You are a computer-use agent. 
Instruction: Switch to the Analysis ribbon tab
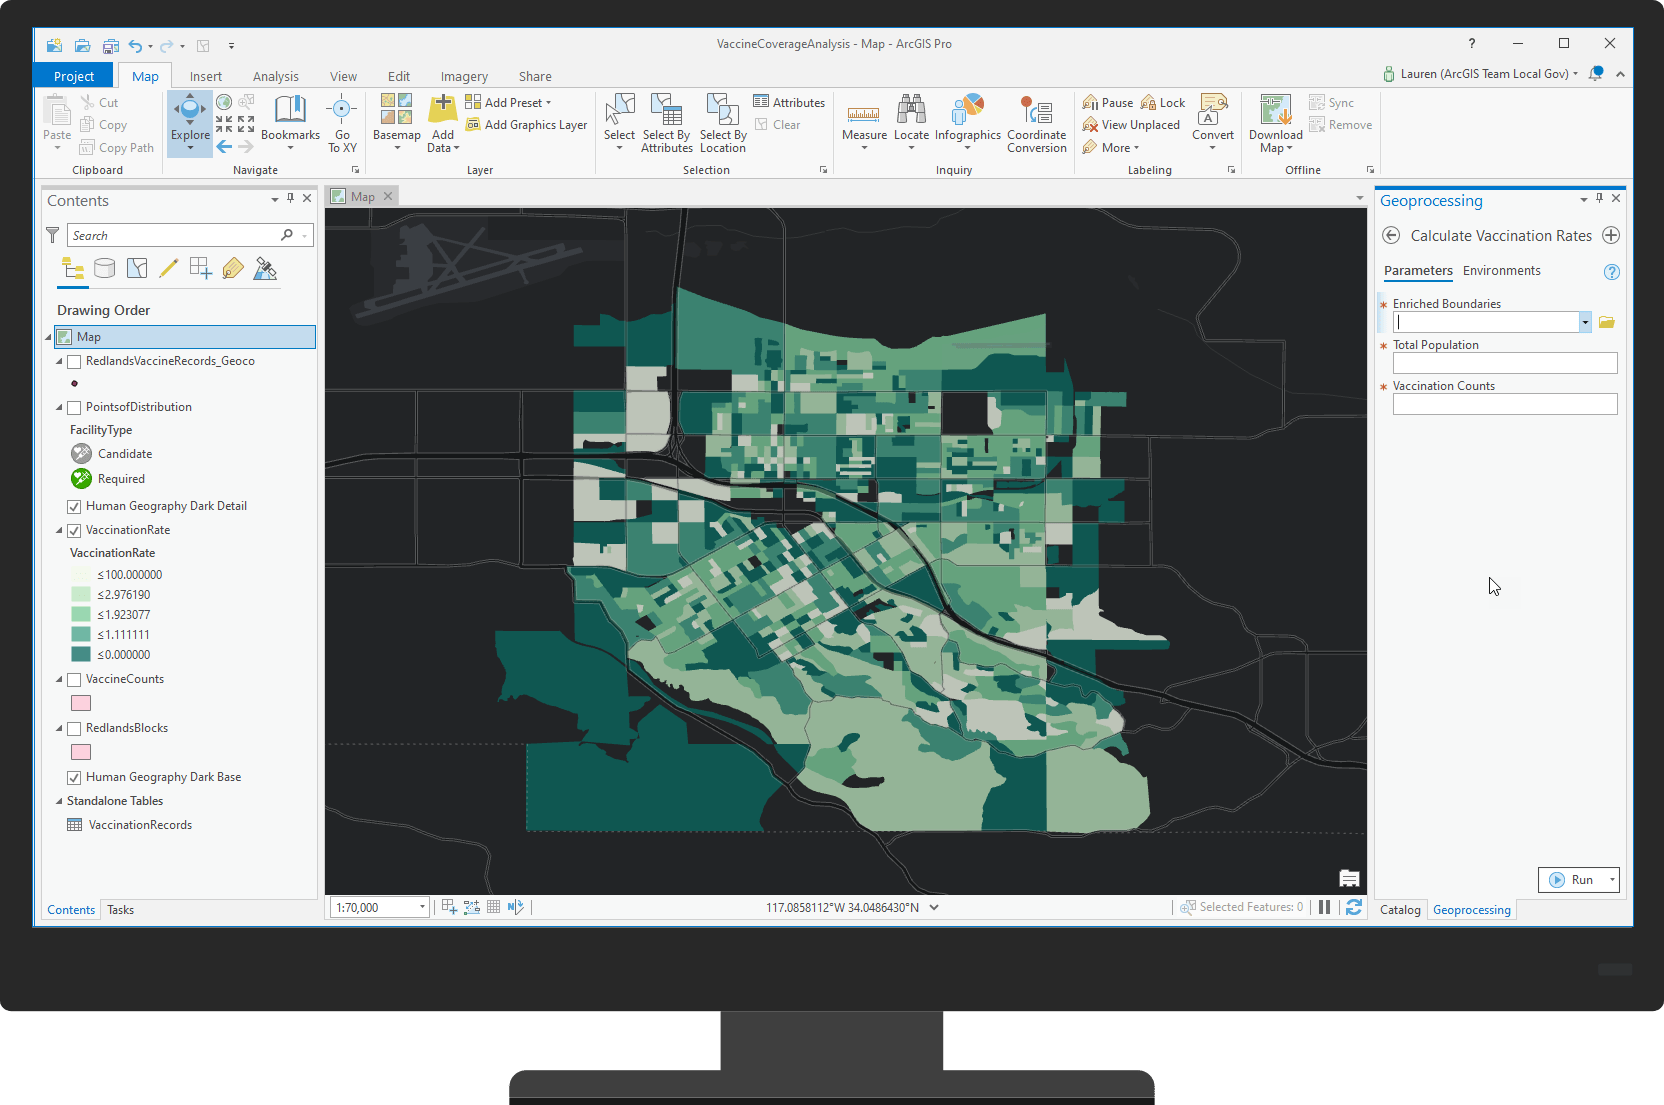276,76
